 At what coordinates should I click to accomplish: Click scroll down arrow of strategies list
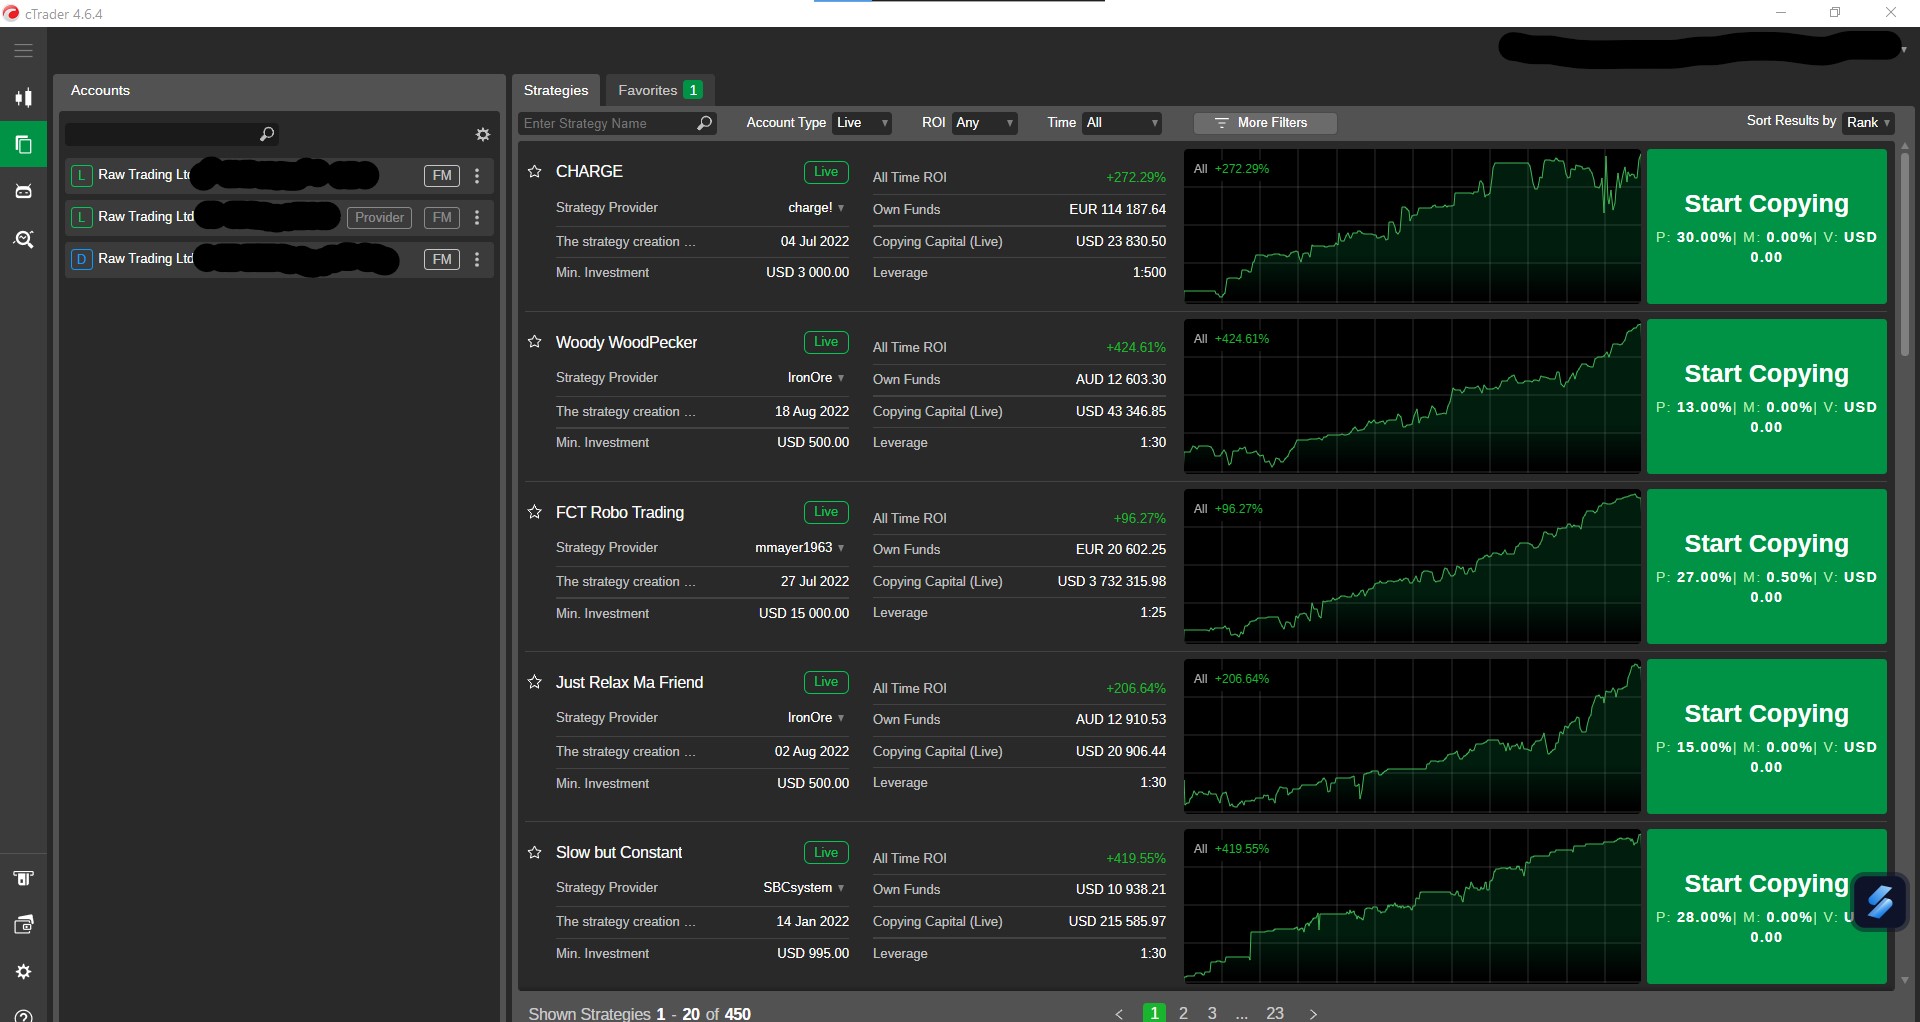[1904, 980]
